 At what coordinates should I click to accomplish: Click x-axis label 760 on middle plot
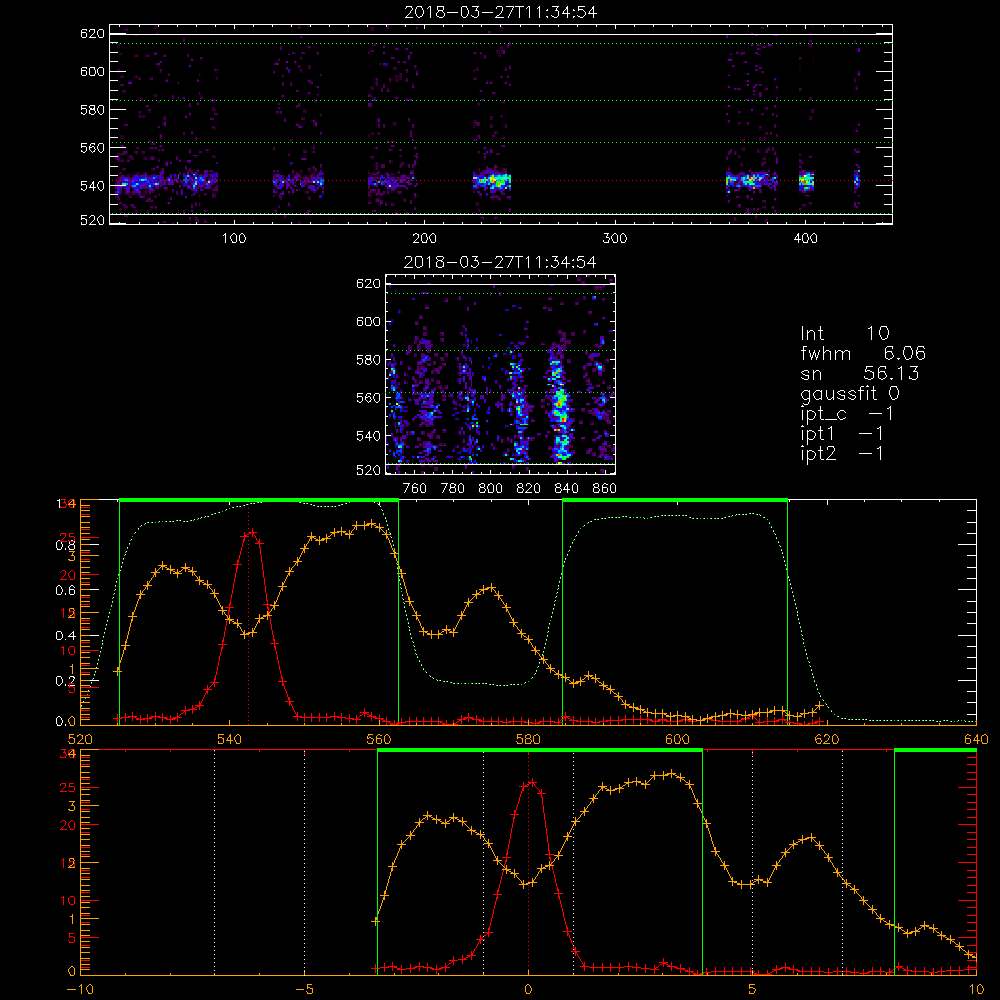(x=415, y=489)
